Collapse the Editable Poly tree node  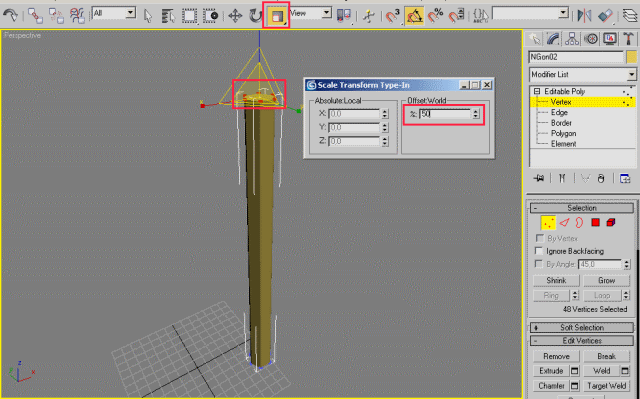(537, 91)
